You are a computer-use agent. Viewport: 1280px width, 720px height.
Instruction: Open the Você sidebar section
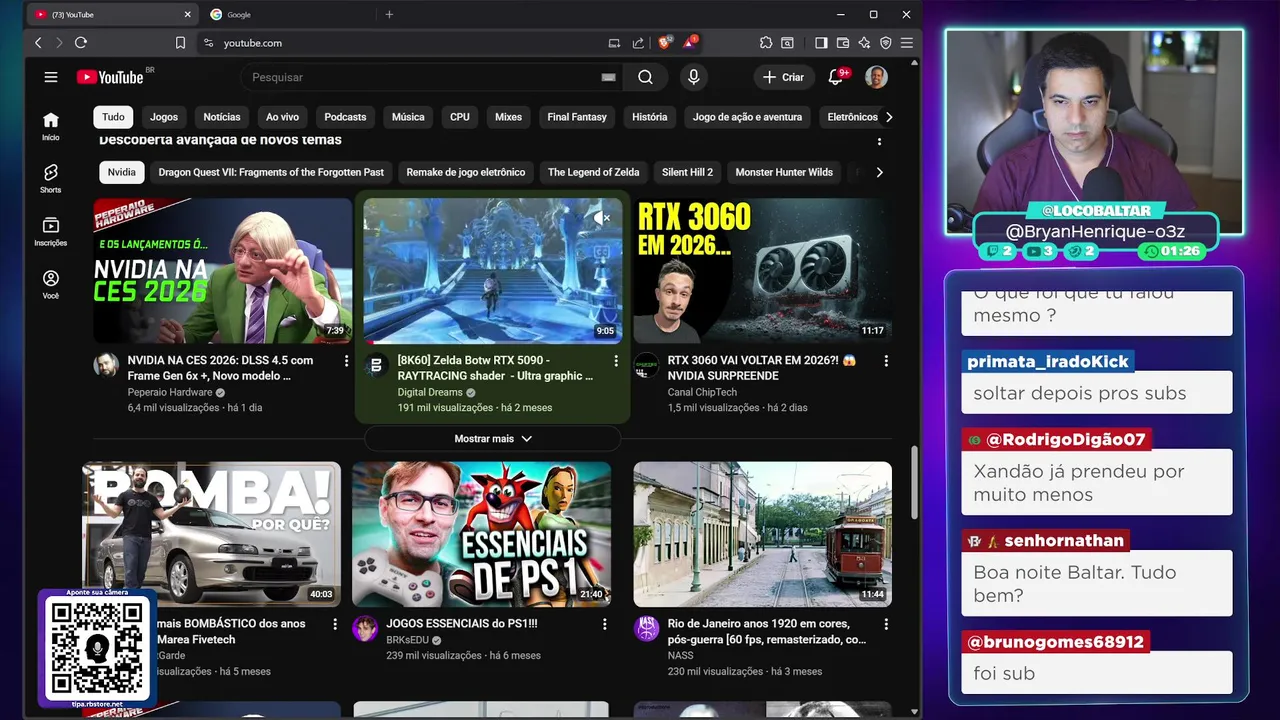point(51,284)
